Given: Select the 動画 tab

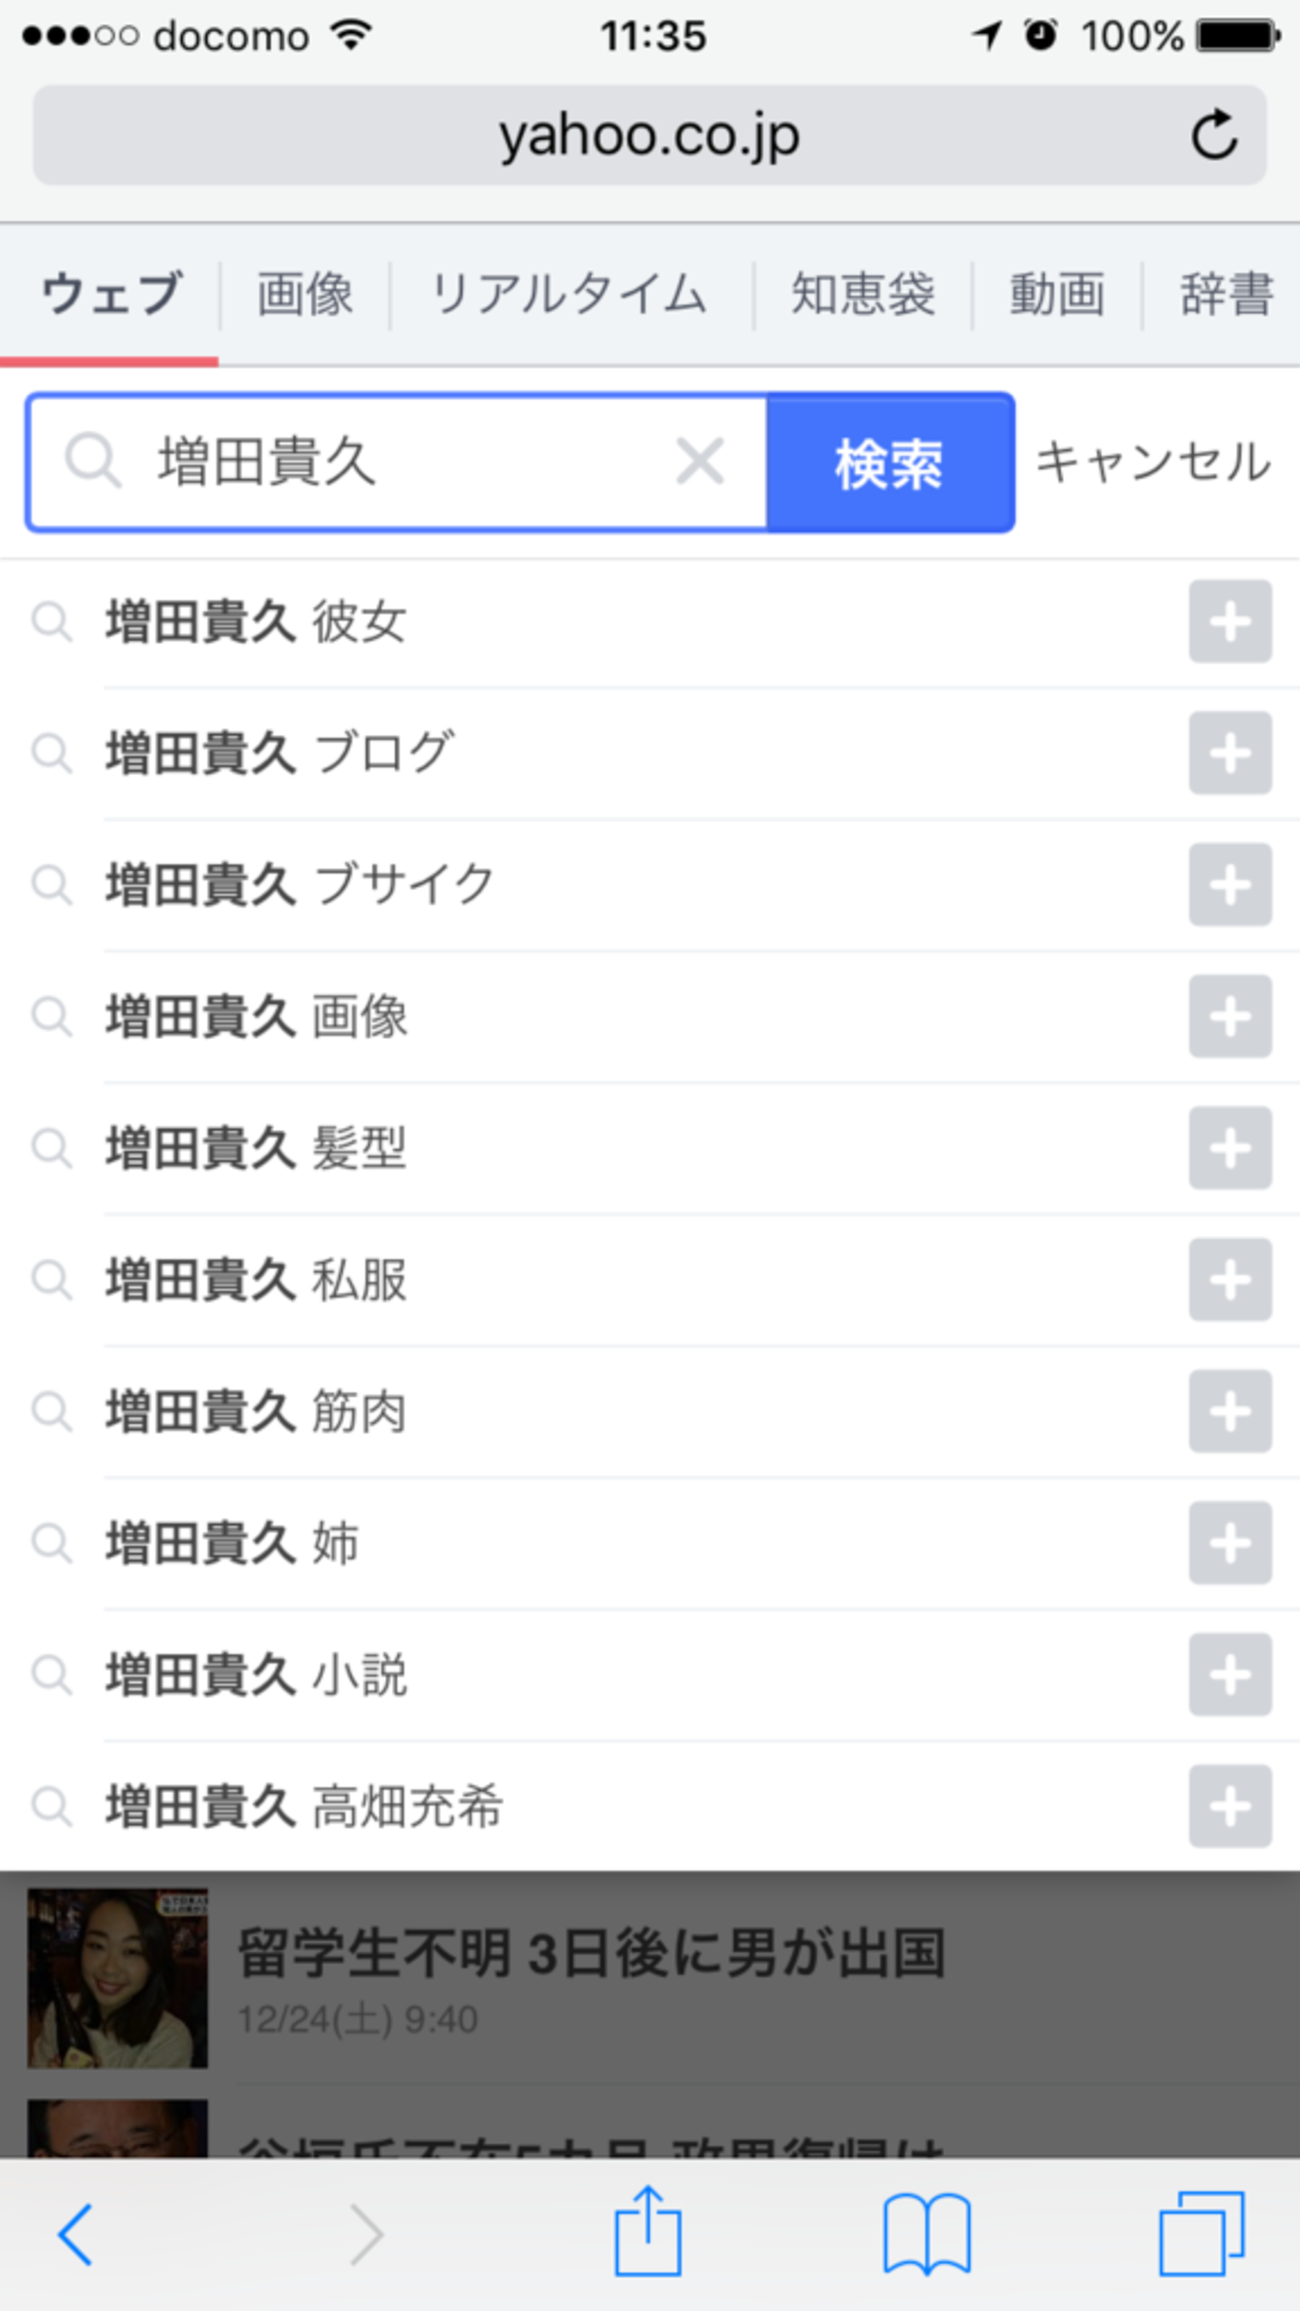Looking at the screenshot, I should pos(1056,294).
